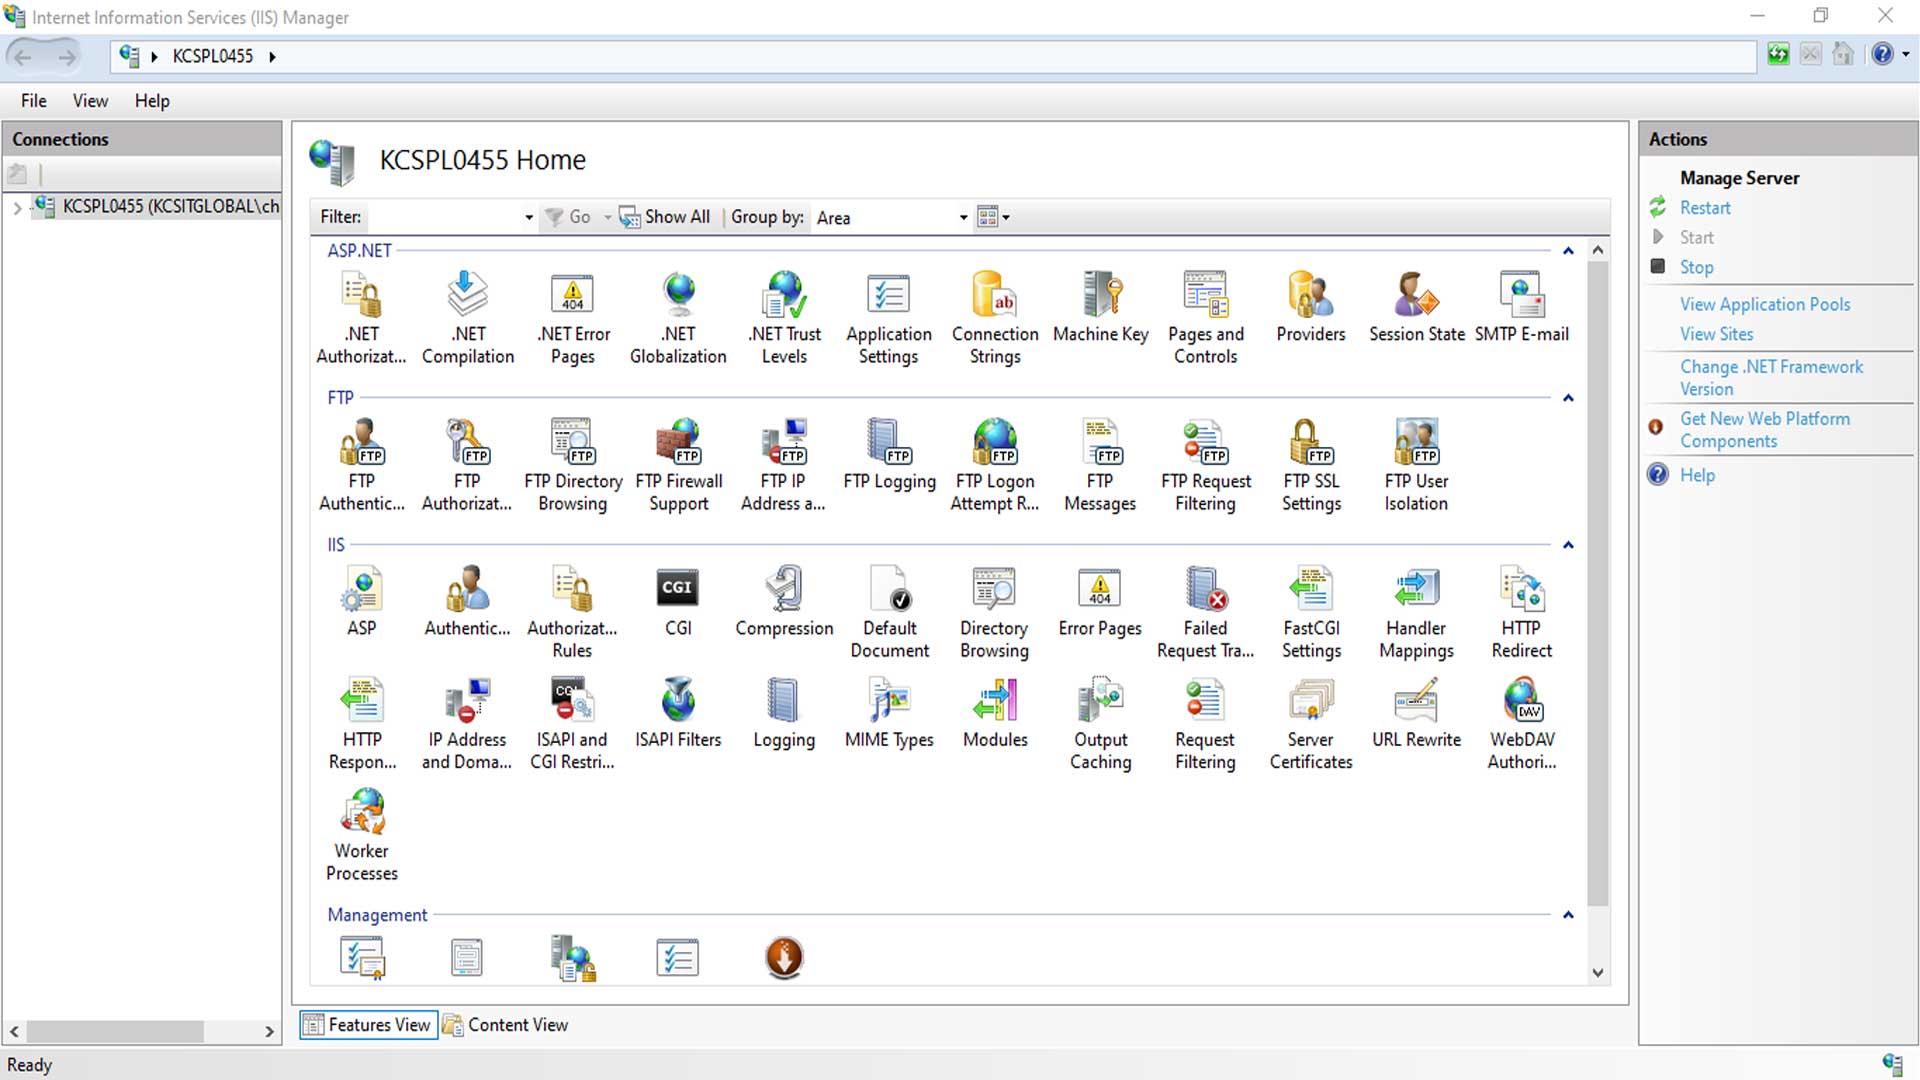Open FTP User Isolation feature
Screen dimensions: 1920x1080
(x=1416, y=465)
